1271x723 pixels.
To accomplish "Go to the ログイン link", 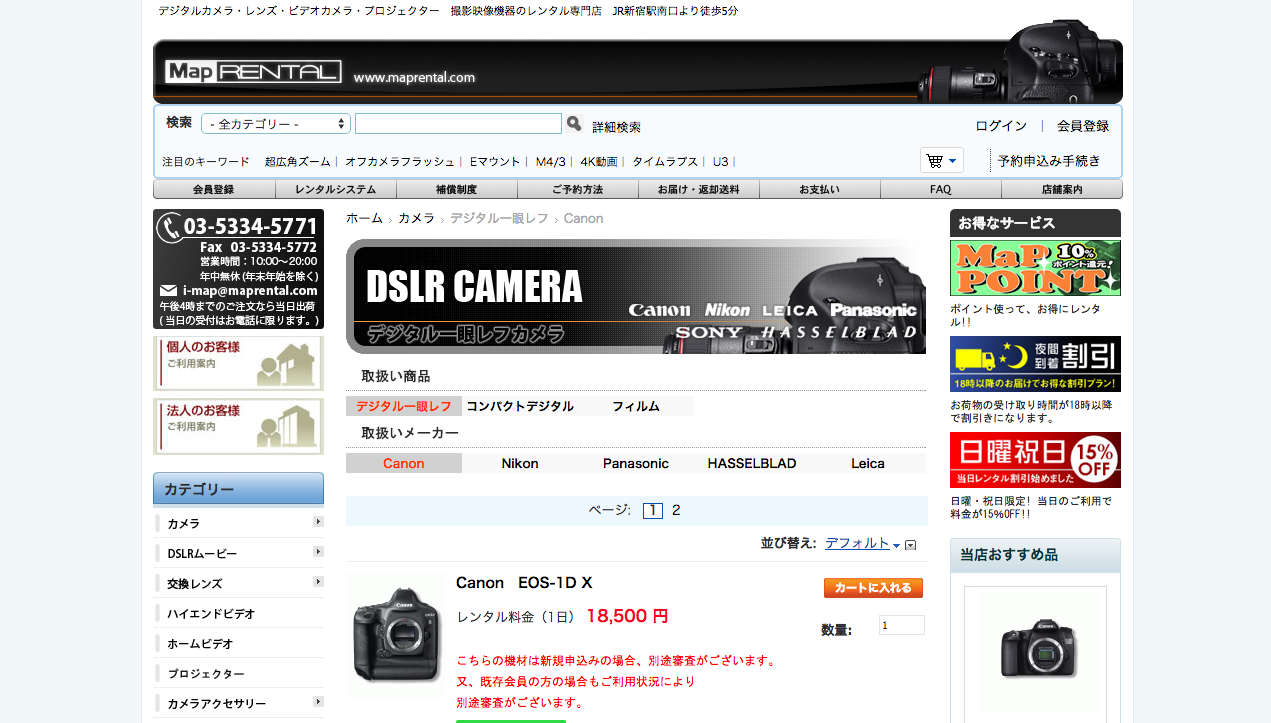I will point(1001,126).
